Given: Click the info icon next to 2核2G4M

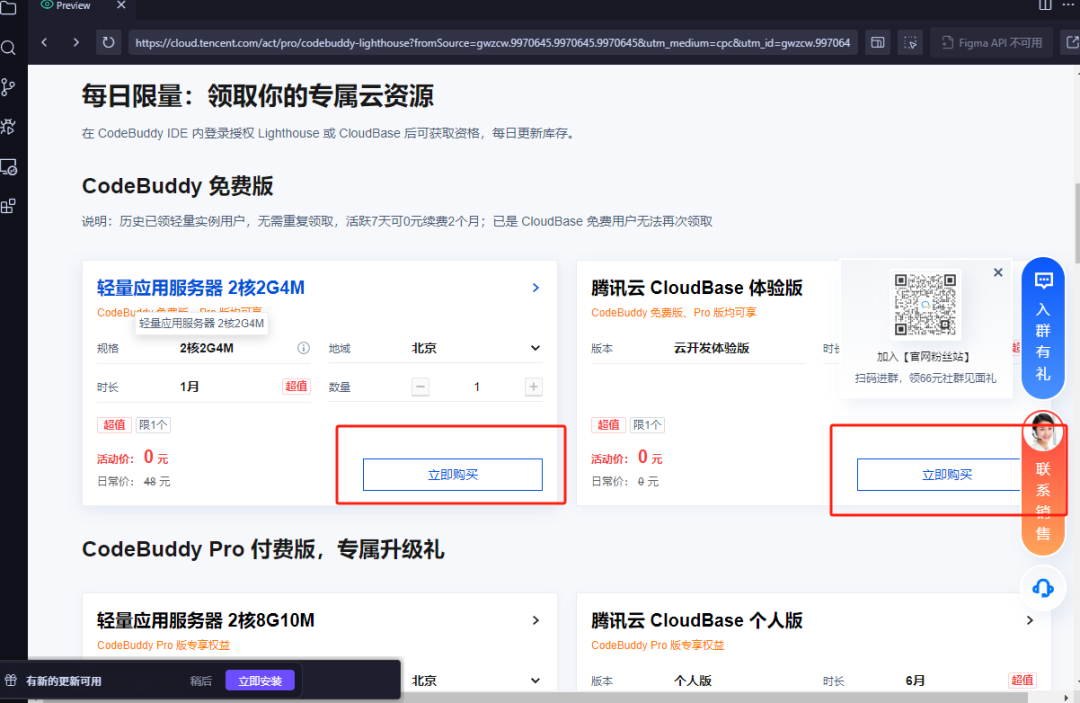Looking at the screenshot, I should pos(303,348).
